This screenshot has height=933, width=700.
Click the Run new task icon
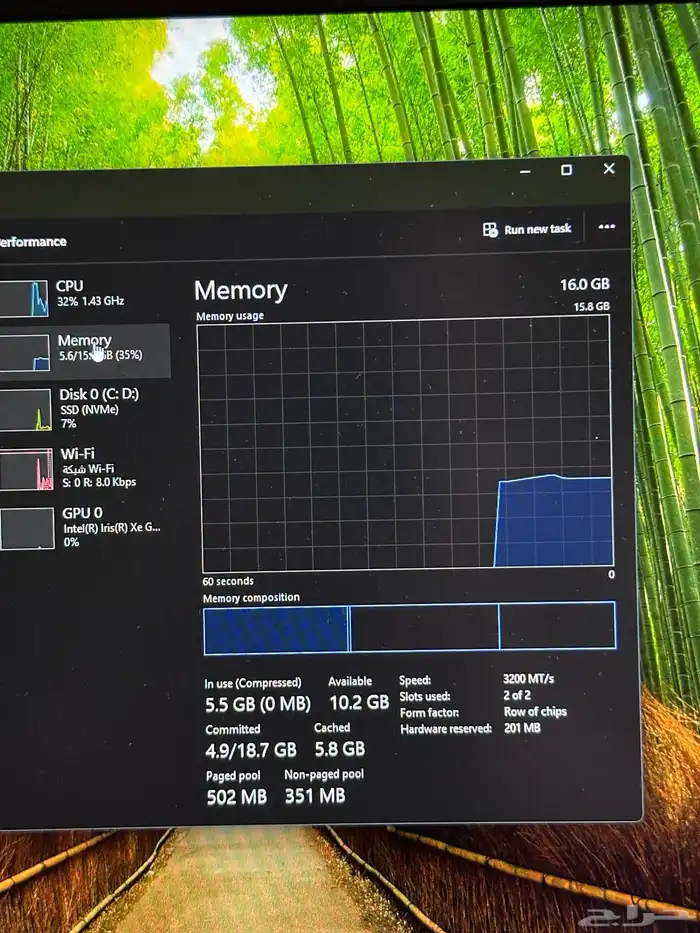pyautogui.click(x=490, y=229)
